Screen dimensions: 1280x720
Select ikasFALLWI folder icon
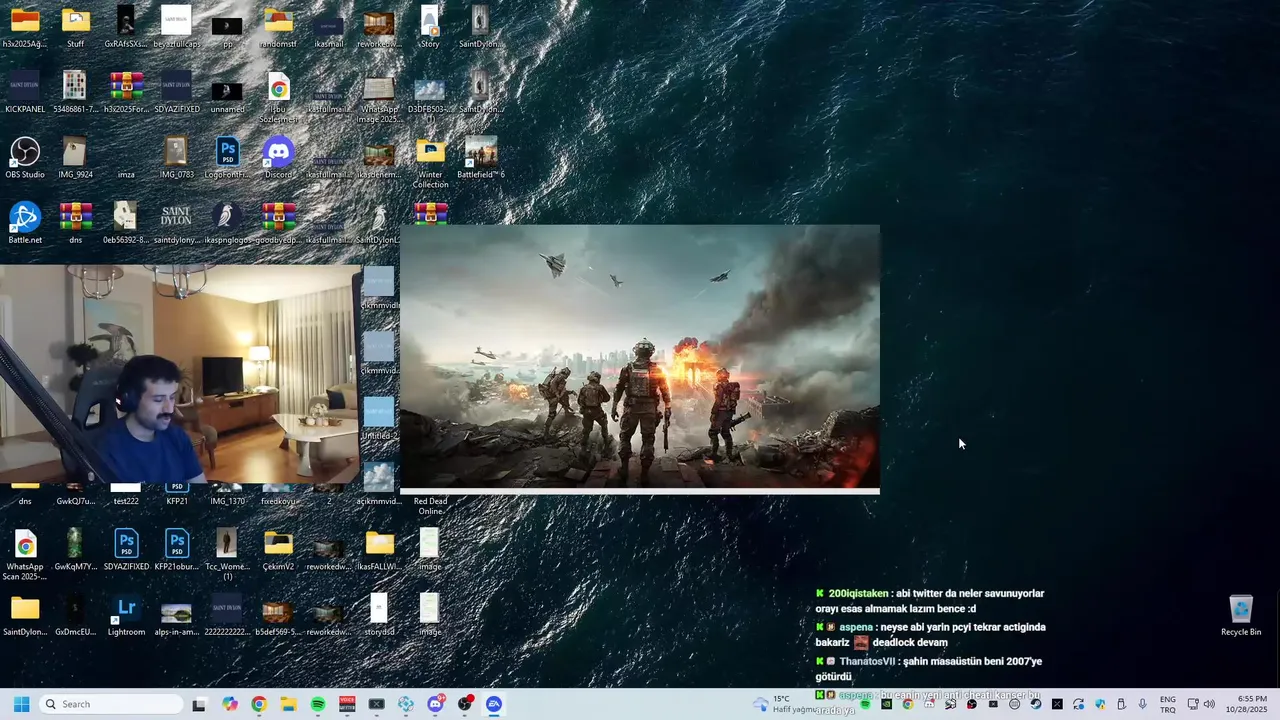[379, 550]
